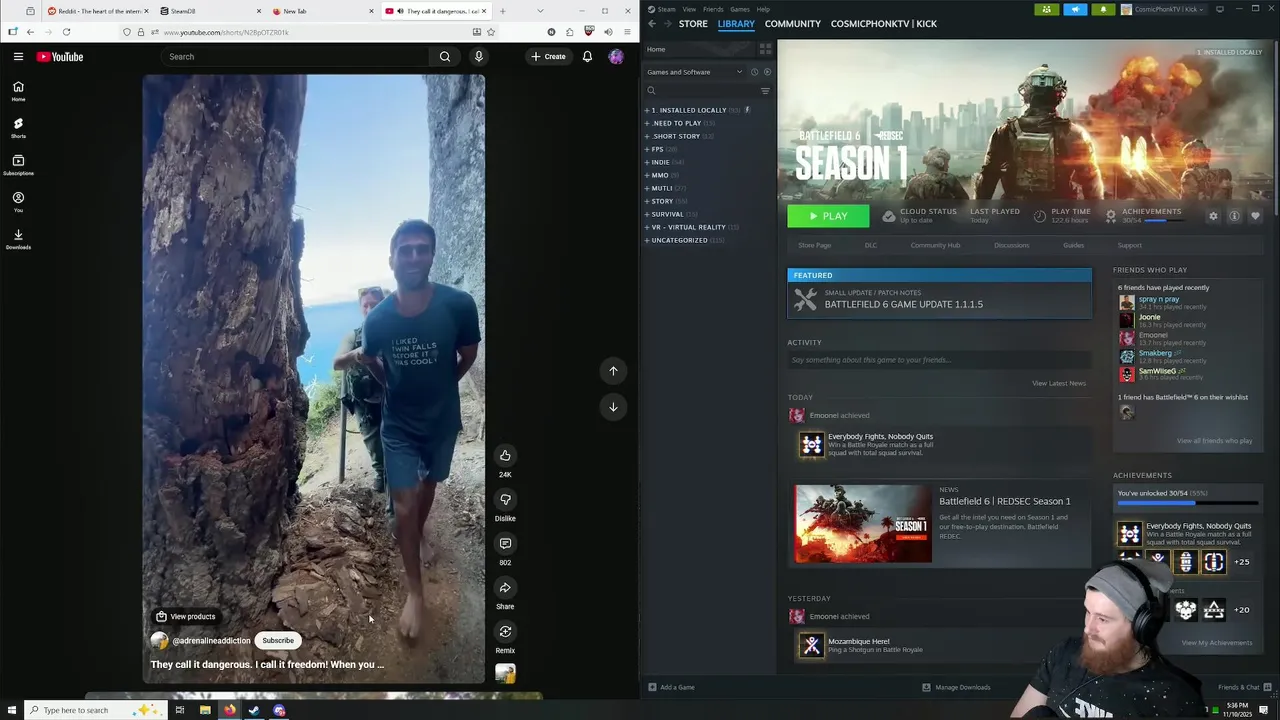The image size is (1280, 720).
Task: Open the YouTube account avatar menu
Action: (616, 57)
